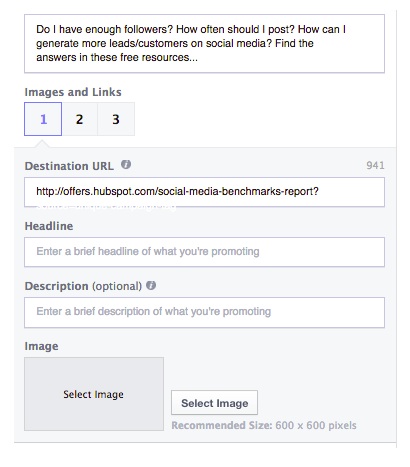Click the Description (optional) label text

click(83, 286)
